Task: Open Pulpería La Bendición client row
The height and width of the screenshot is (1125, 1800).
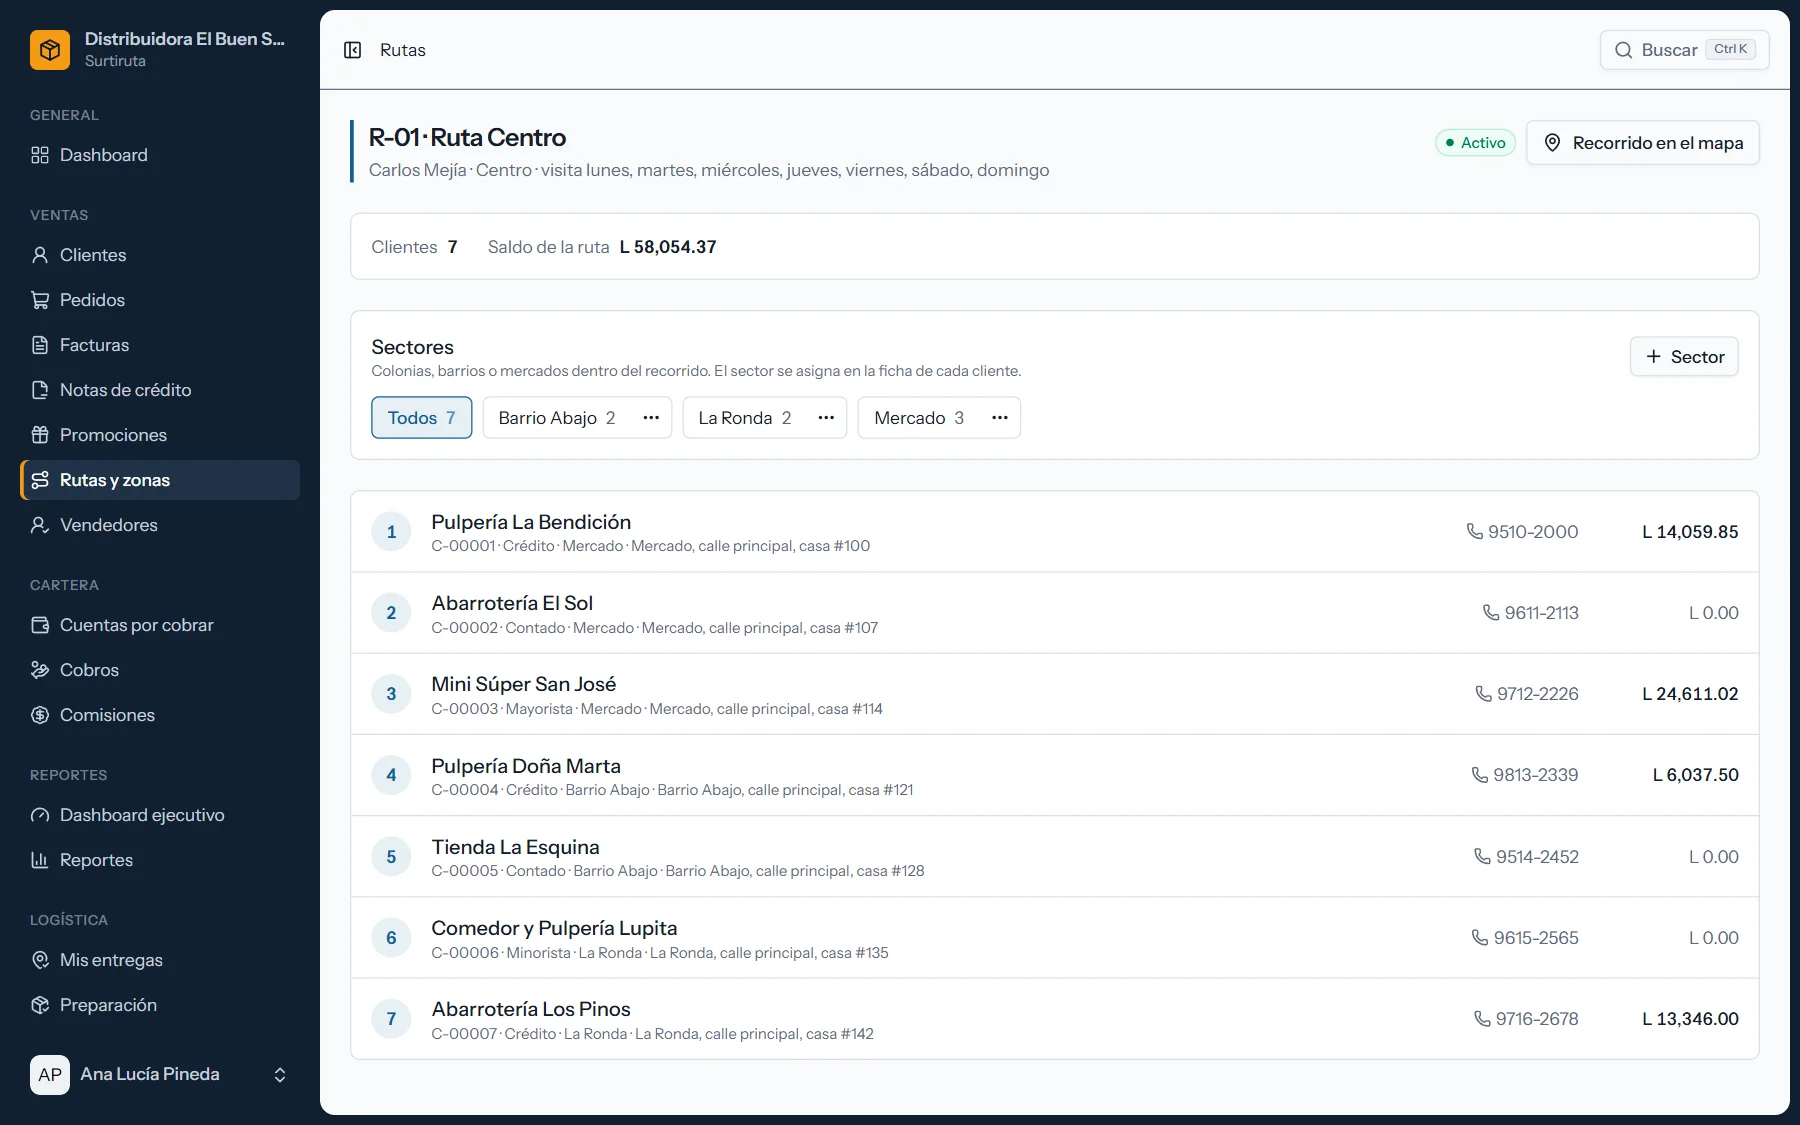Action: click(1055, 532)
